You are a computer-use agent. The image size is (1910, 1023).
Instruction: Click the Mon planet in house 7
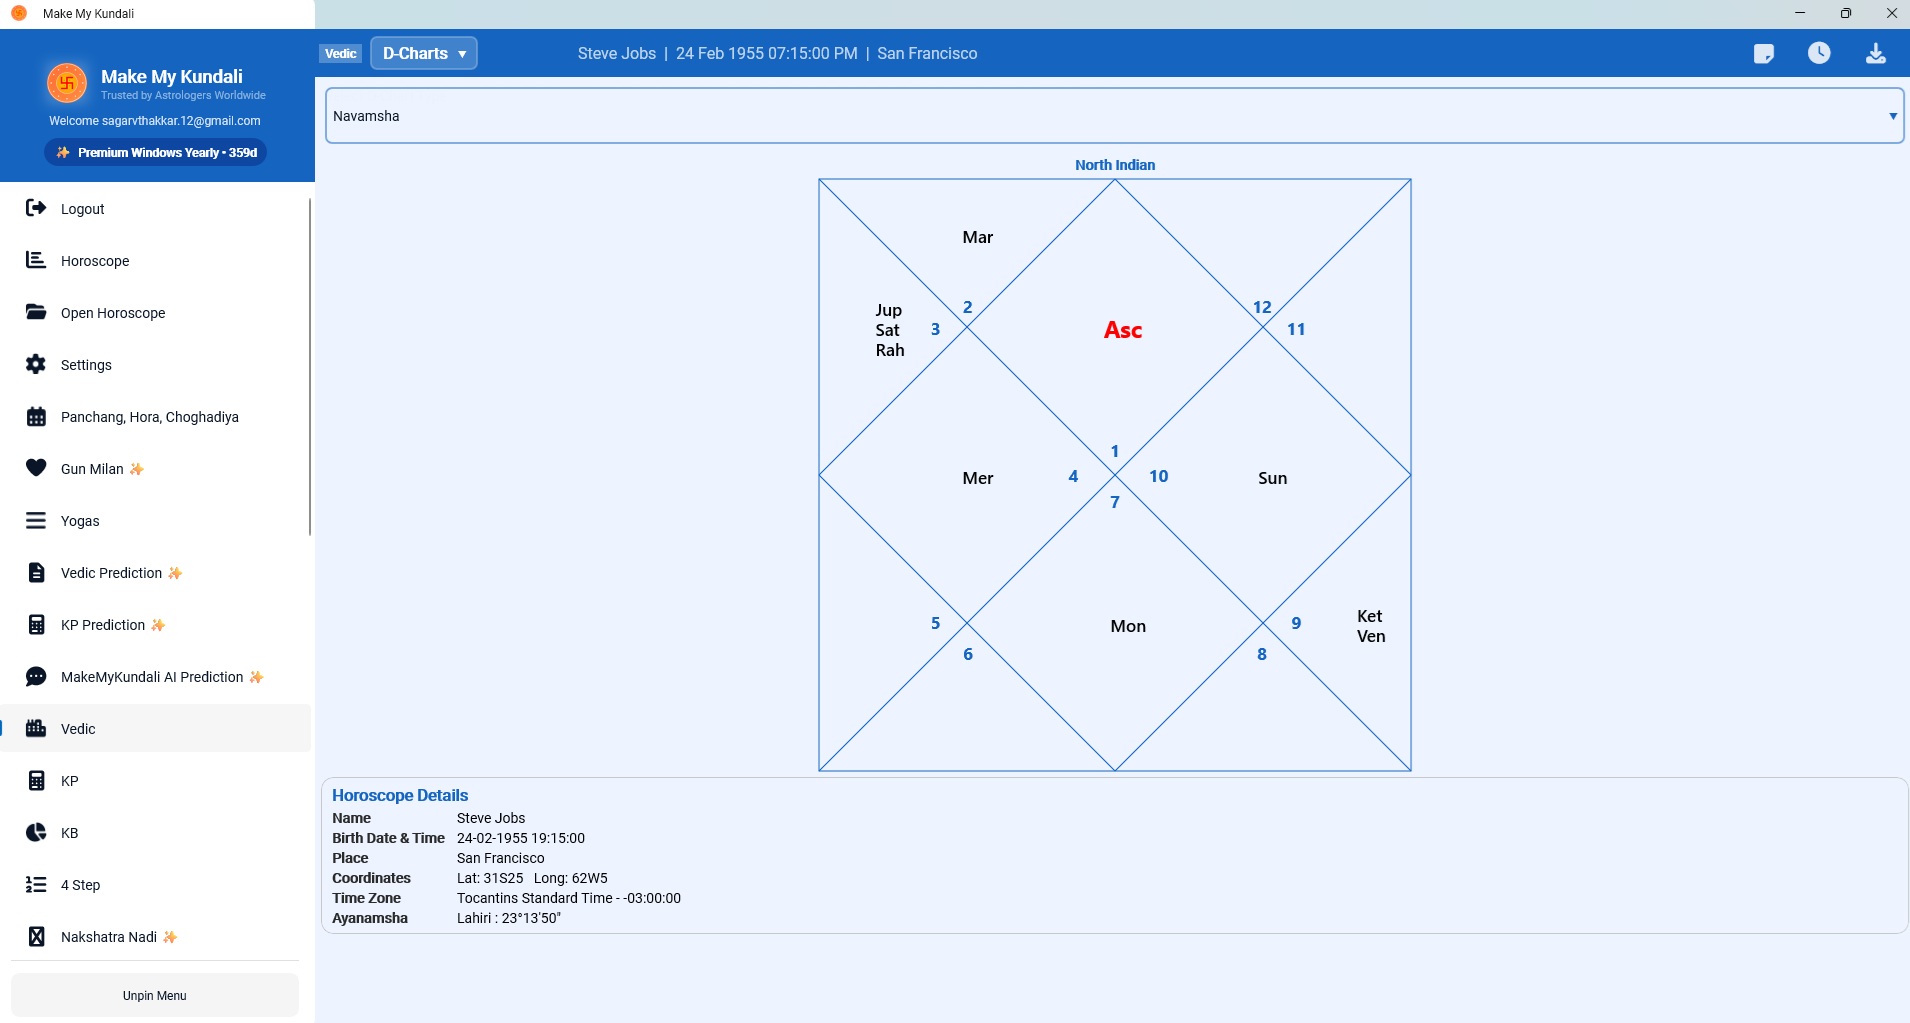tap(1128, 626)
